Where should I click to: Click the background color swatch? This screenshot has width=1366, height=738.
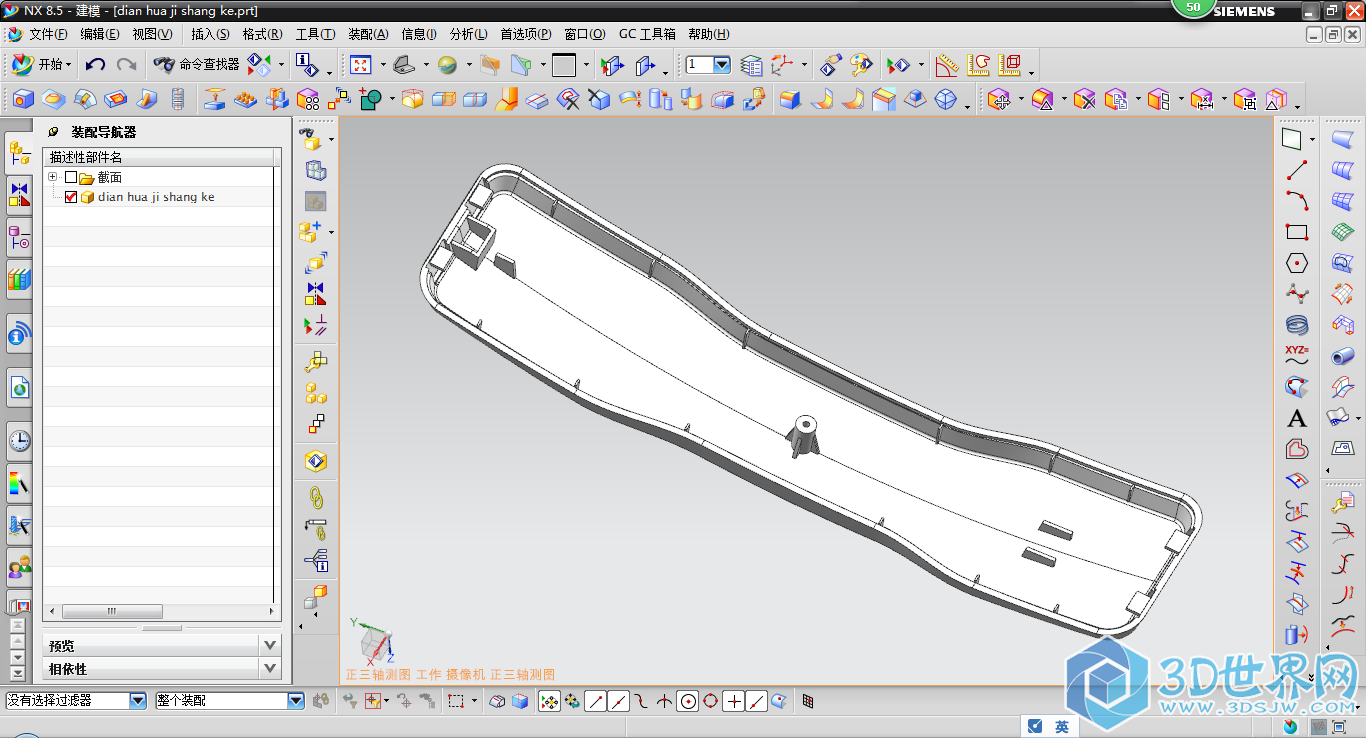[564, 65]
